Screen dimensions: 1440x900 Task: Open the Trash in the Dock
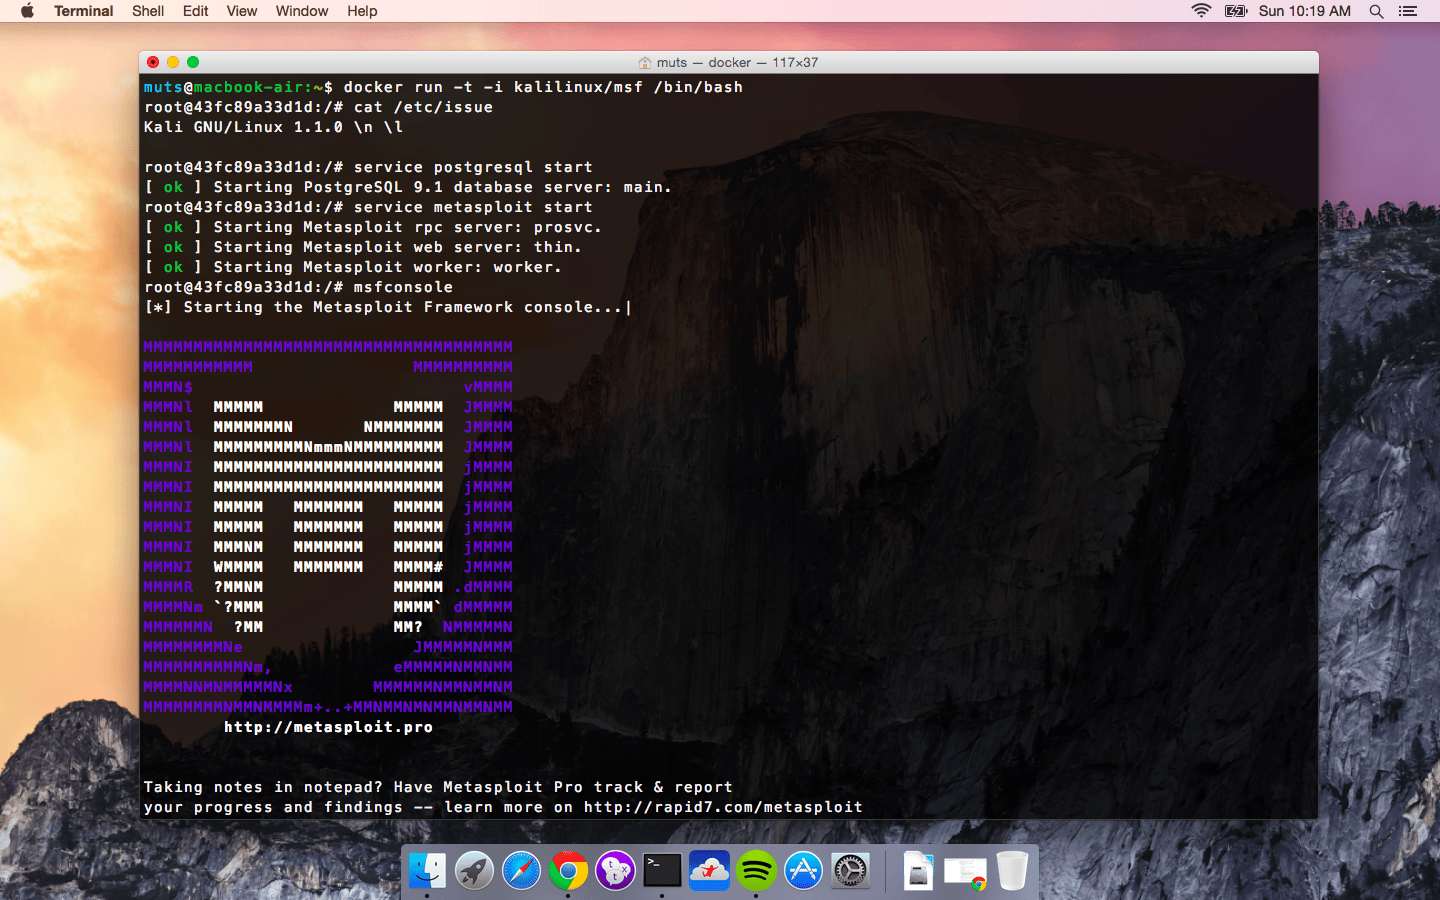pyautogui.click(x=1012, y=871)
